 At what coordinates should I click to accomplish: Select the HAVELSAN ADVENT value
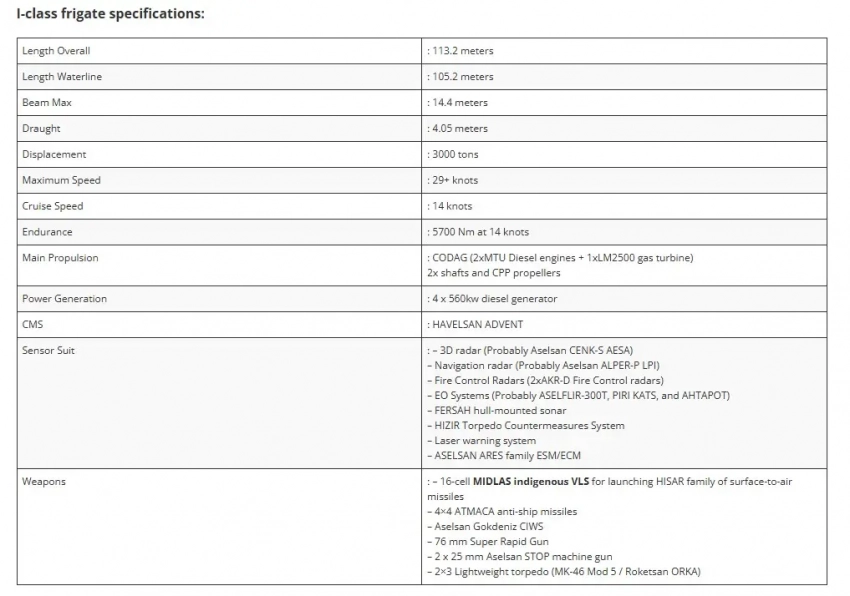pos(476,325)
